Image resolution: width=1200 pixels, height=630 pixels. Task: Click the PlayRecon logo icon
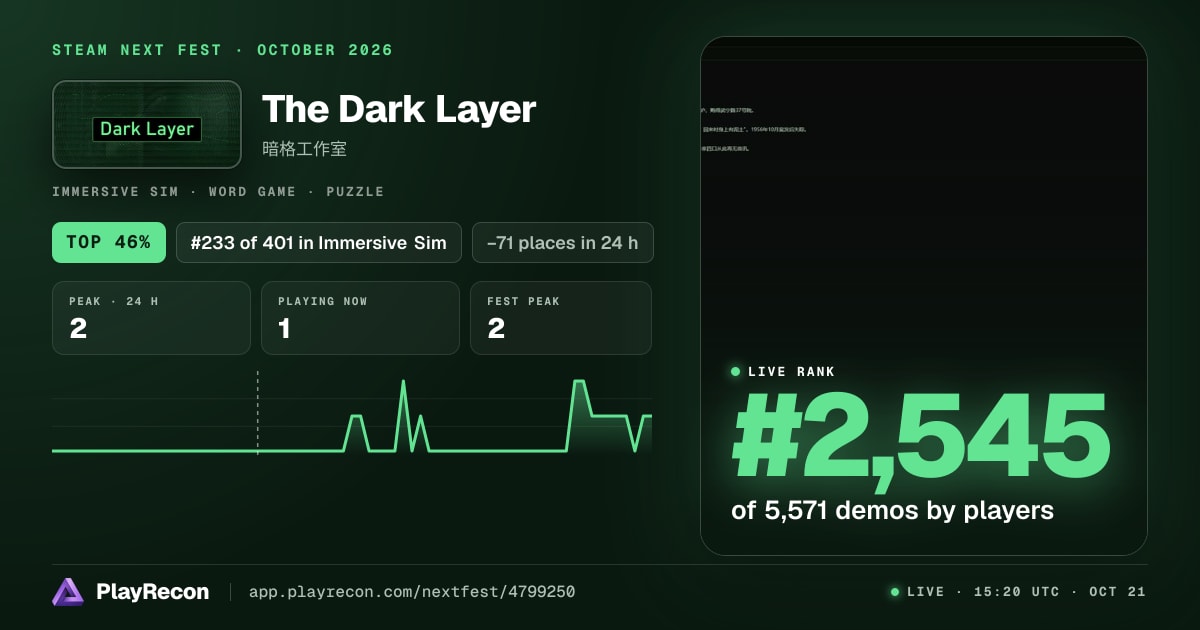[68, 592]
